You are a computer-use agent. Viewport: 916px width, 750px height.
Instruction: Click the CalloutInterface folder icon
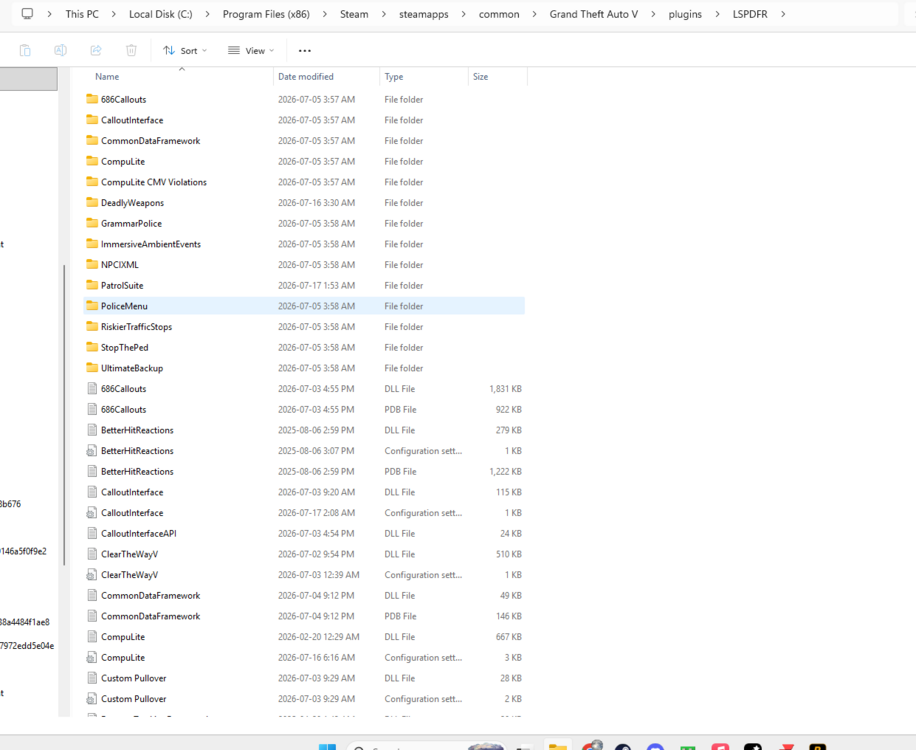coord(92,120)
